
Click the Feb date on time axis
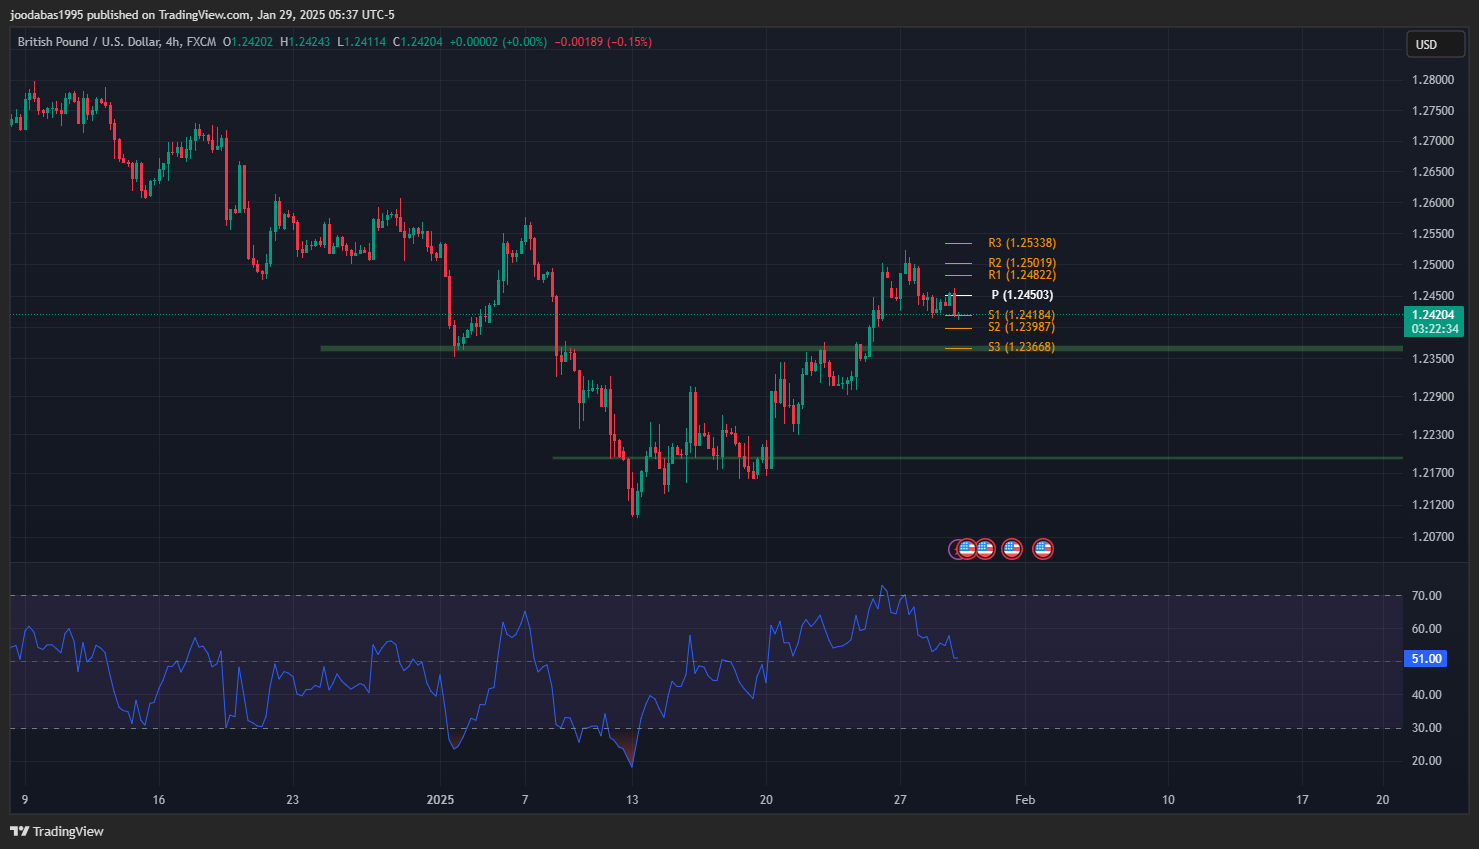tap(1025, 799)
